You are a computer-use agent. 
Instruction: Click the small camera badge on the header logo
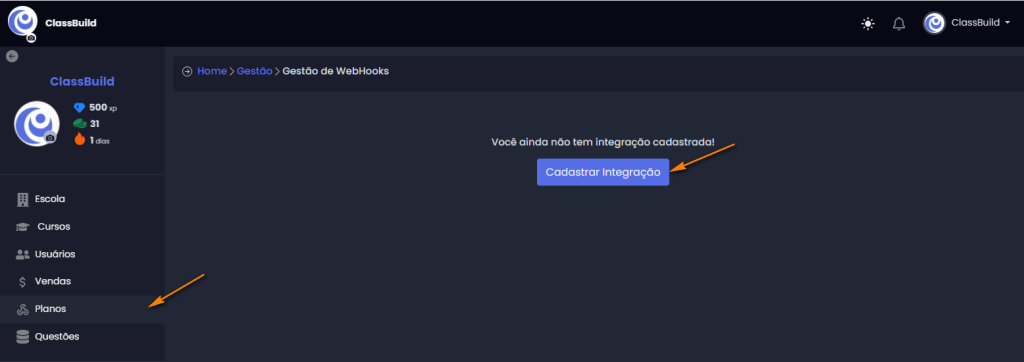point(31,38)
